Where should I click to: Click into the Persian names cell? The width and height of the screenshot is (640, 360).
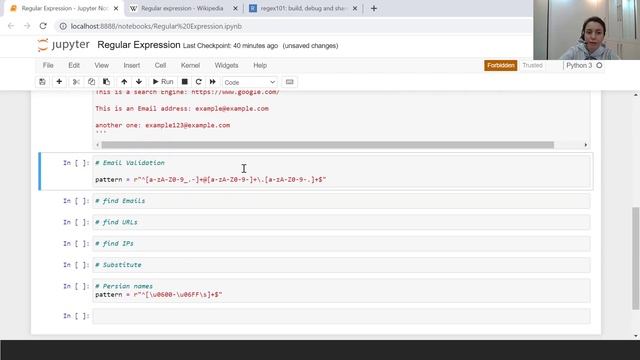[341, 291]
